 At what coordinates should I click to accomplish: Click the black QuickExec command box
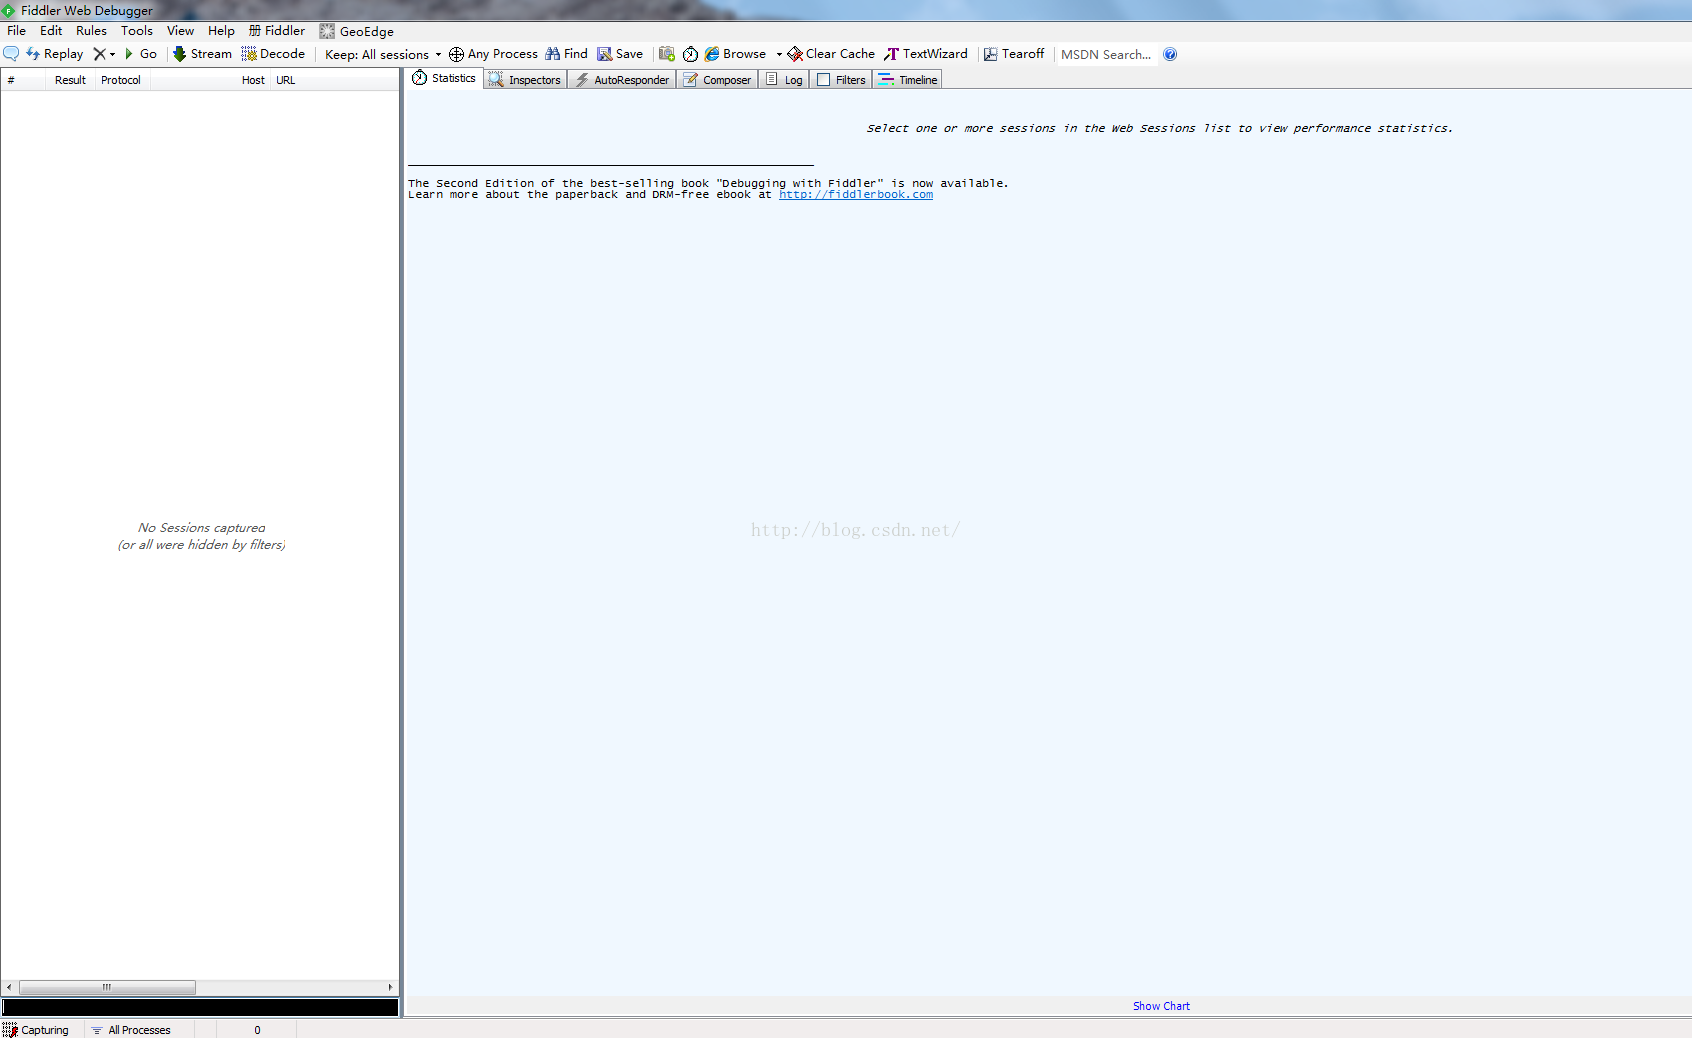click(x=200, y=1007)
